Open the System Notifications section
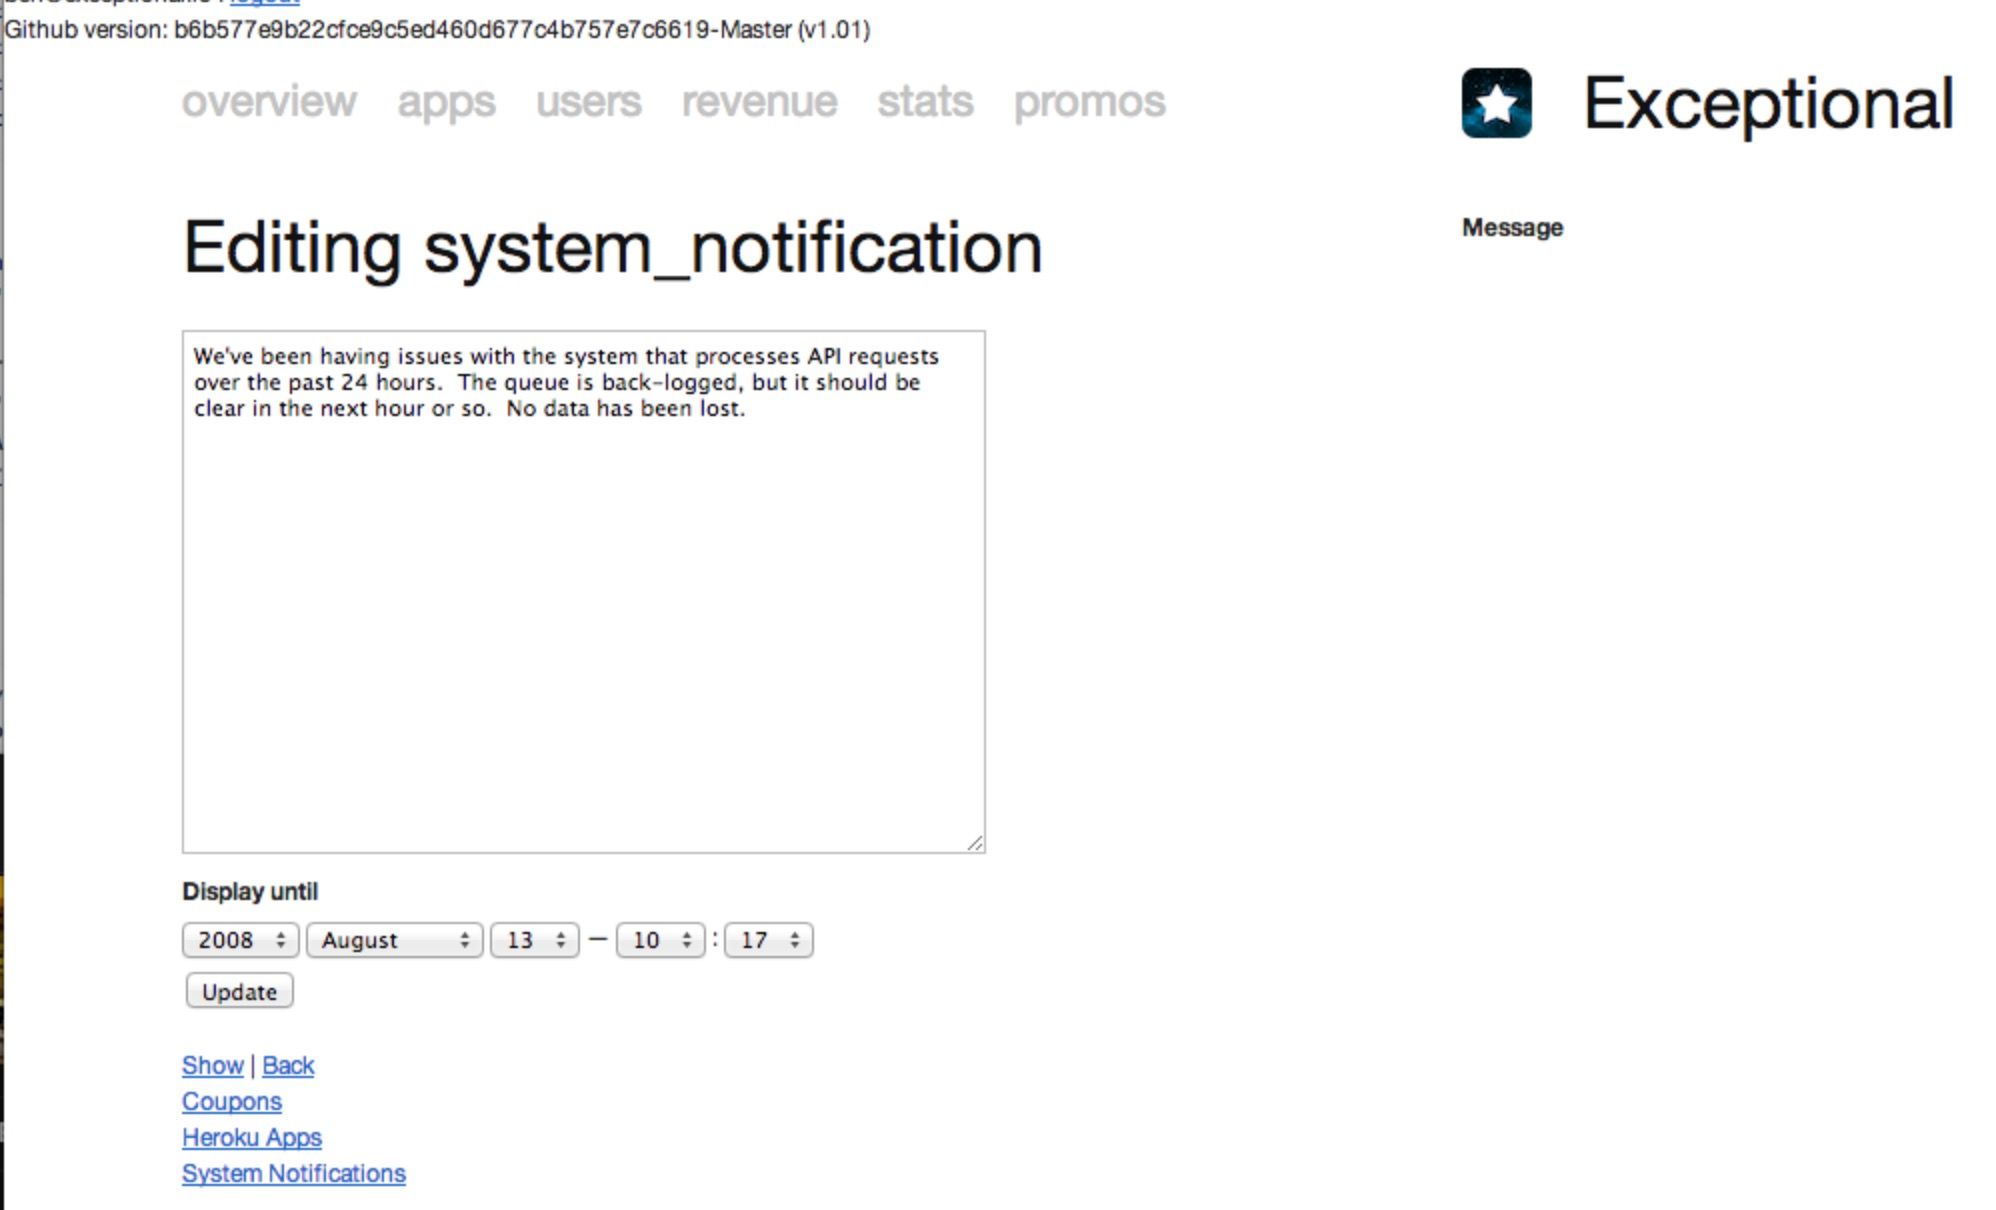The width and height of the screenshot is (1996, 1210). tap(294, 1173)
